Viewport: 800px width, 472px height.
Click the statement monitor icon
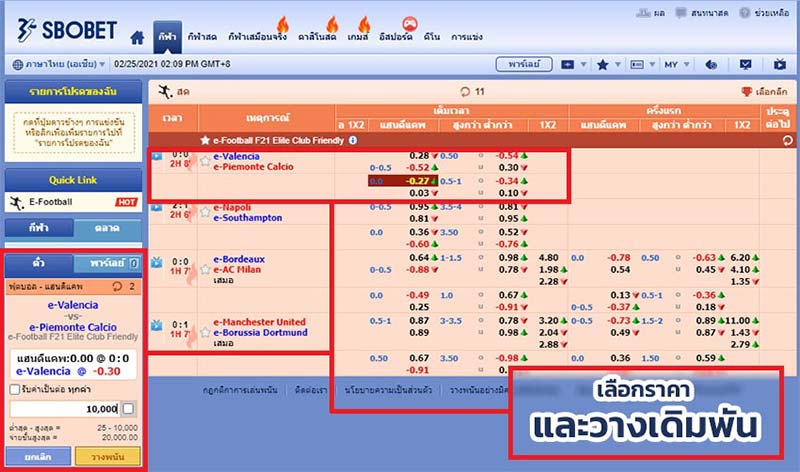[745, 64]
